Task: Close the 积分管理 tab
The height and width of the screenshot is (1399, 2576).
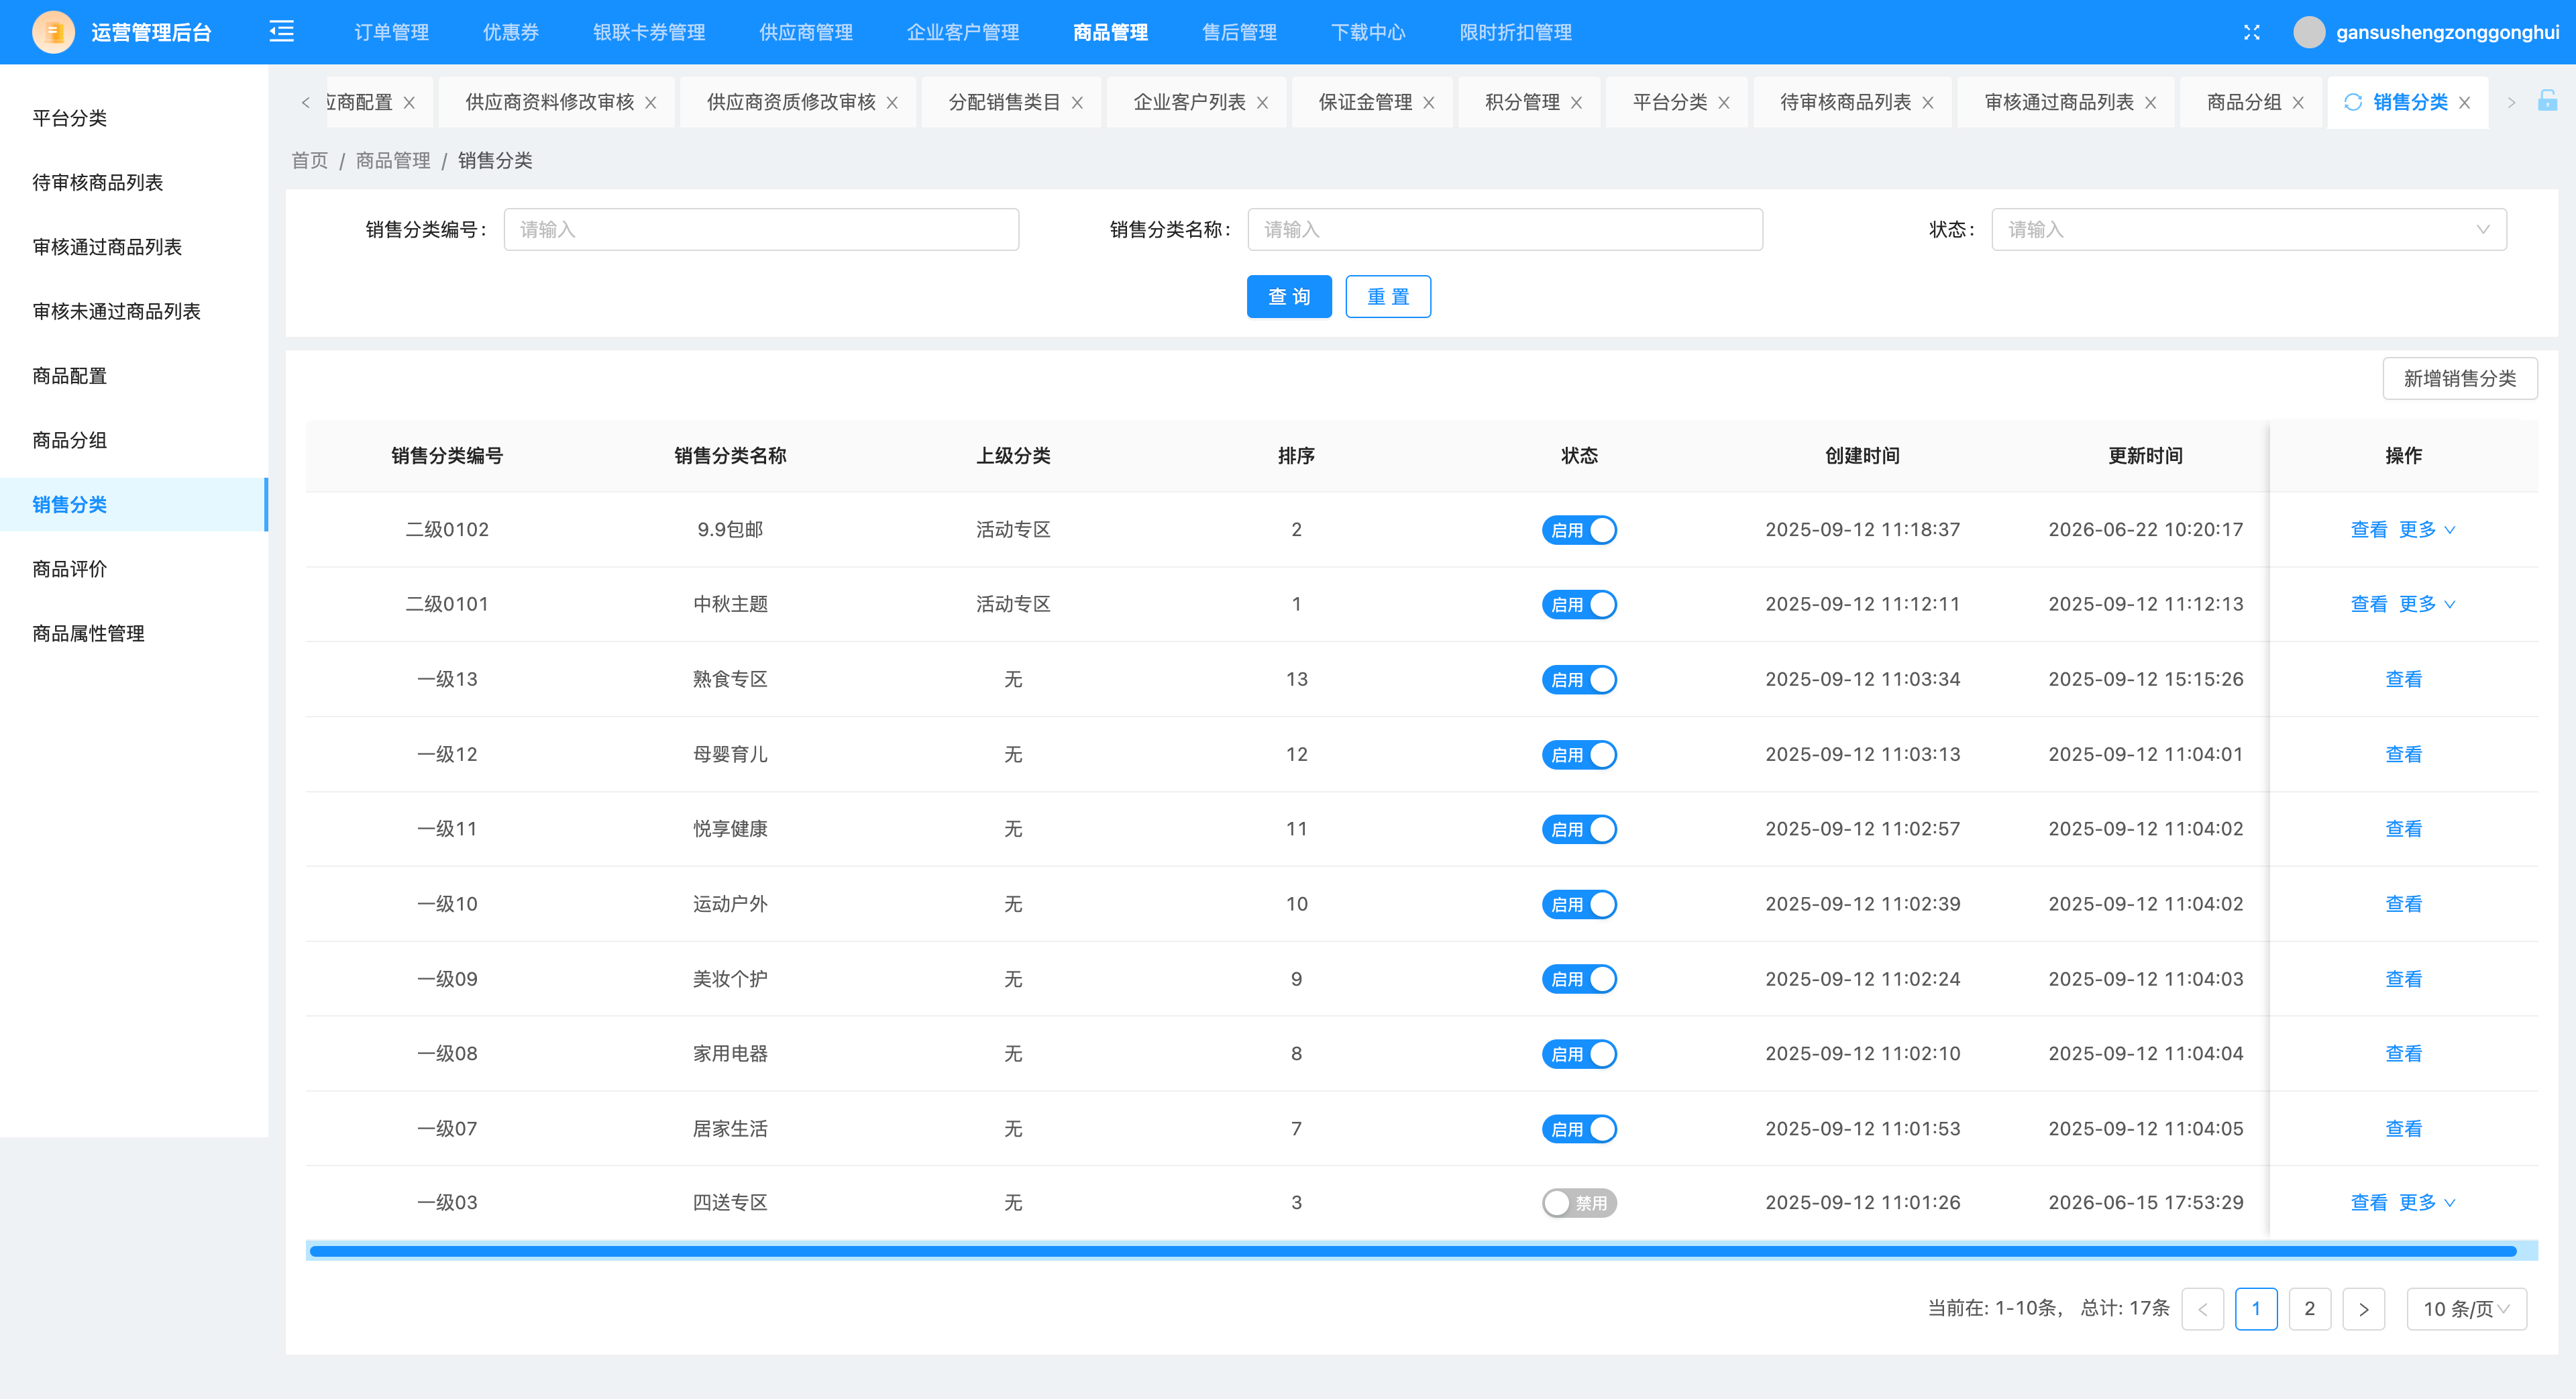Action: coord(1576,103)
